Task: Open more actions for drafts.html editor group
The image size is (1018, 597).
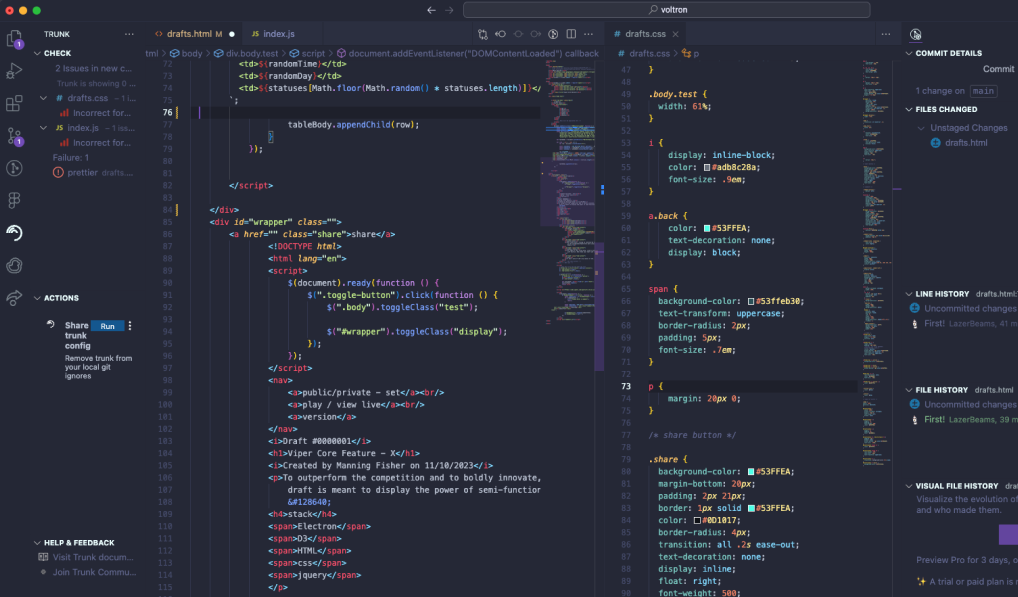Action: click(x=588, y=34)
